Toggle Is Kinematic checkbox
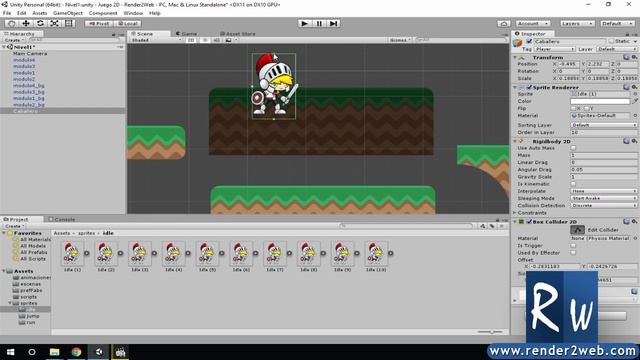The width and height of the screenshot is (640, 360). [573, 184]
